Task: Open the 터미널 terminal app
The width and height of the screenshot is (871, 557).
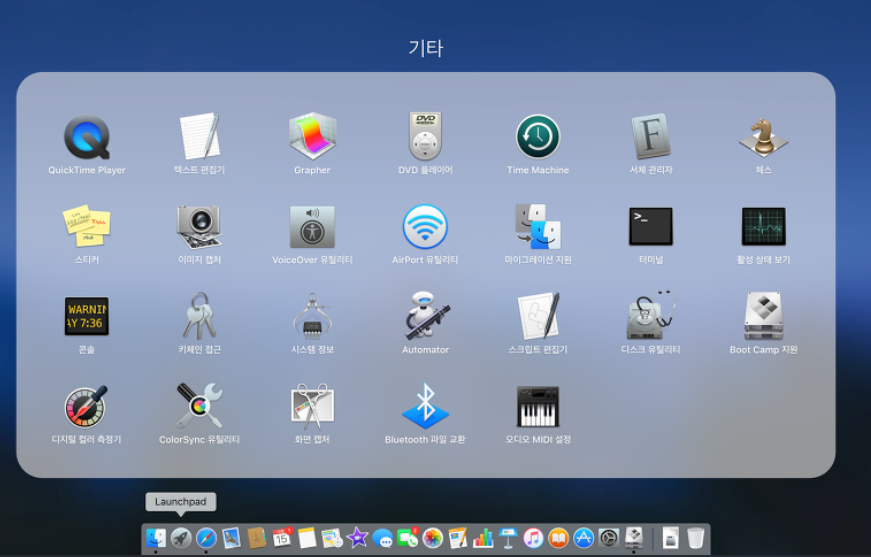Action: click(650, 227)
